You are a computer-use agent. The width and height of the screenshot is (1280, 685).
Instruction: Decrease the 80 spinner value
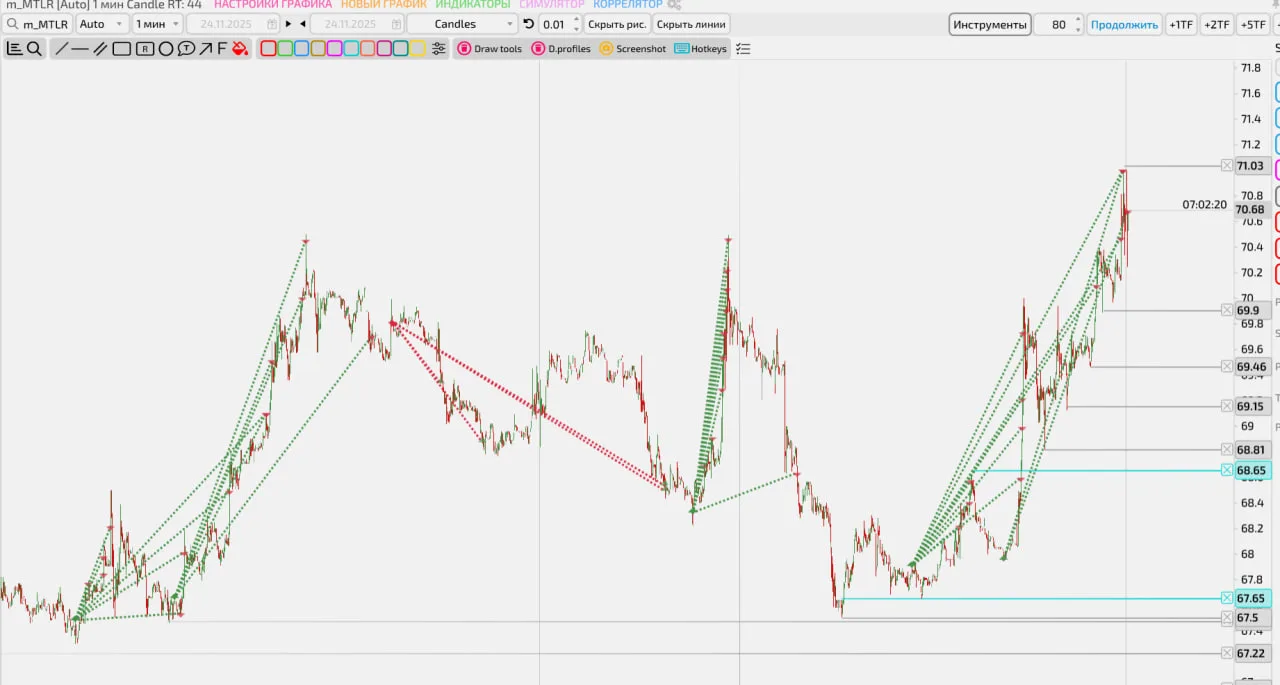point(1078,29)
